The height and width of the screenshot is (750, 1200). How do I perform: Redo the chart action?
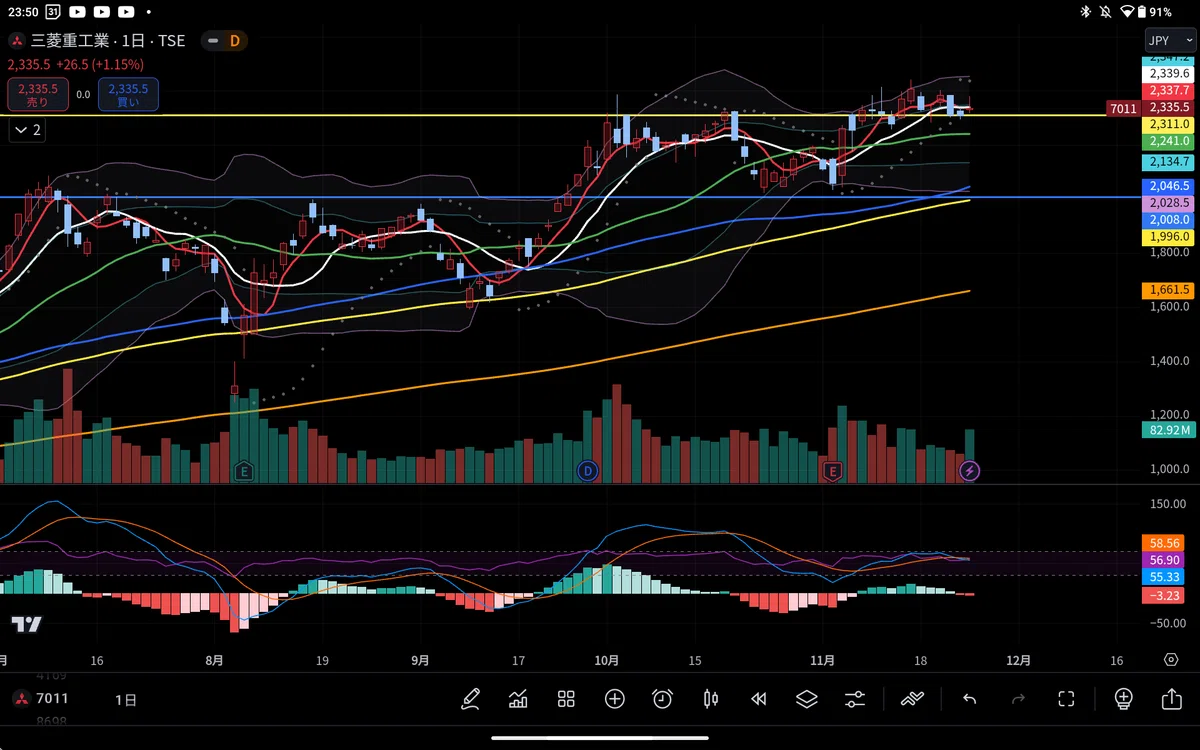(1018, 699)
